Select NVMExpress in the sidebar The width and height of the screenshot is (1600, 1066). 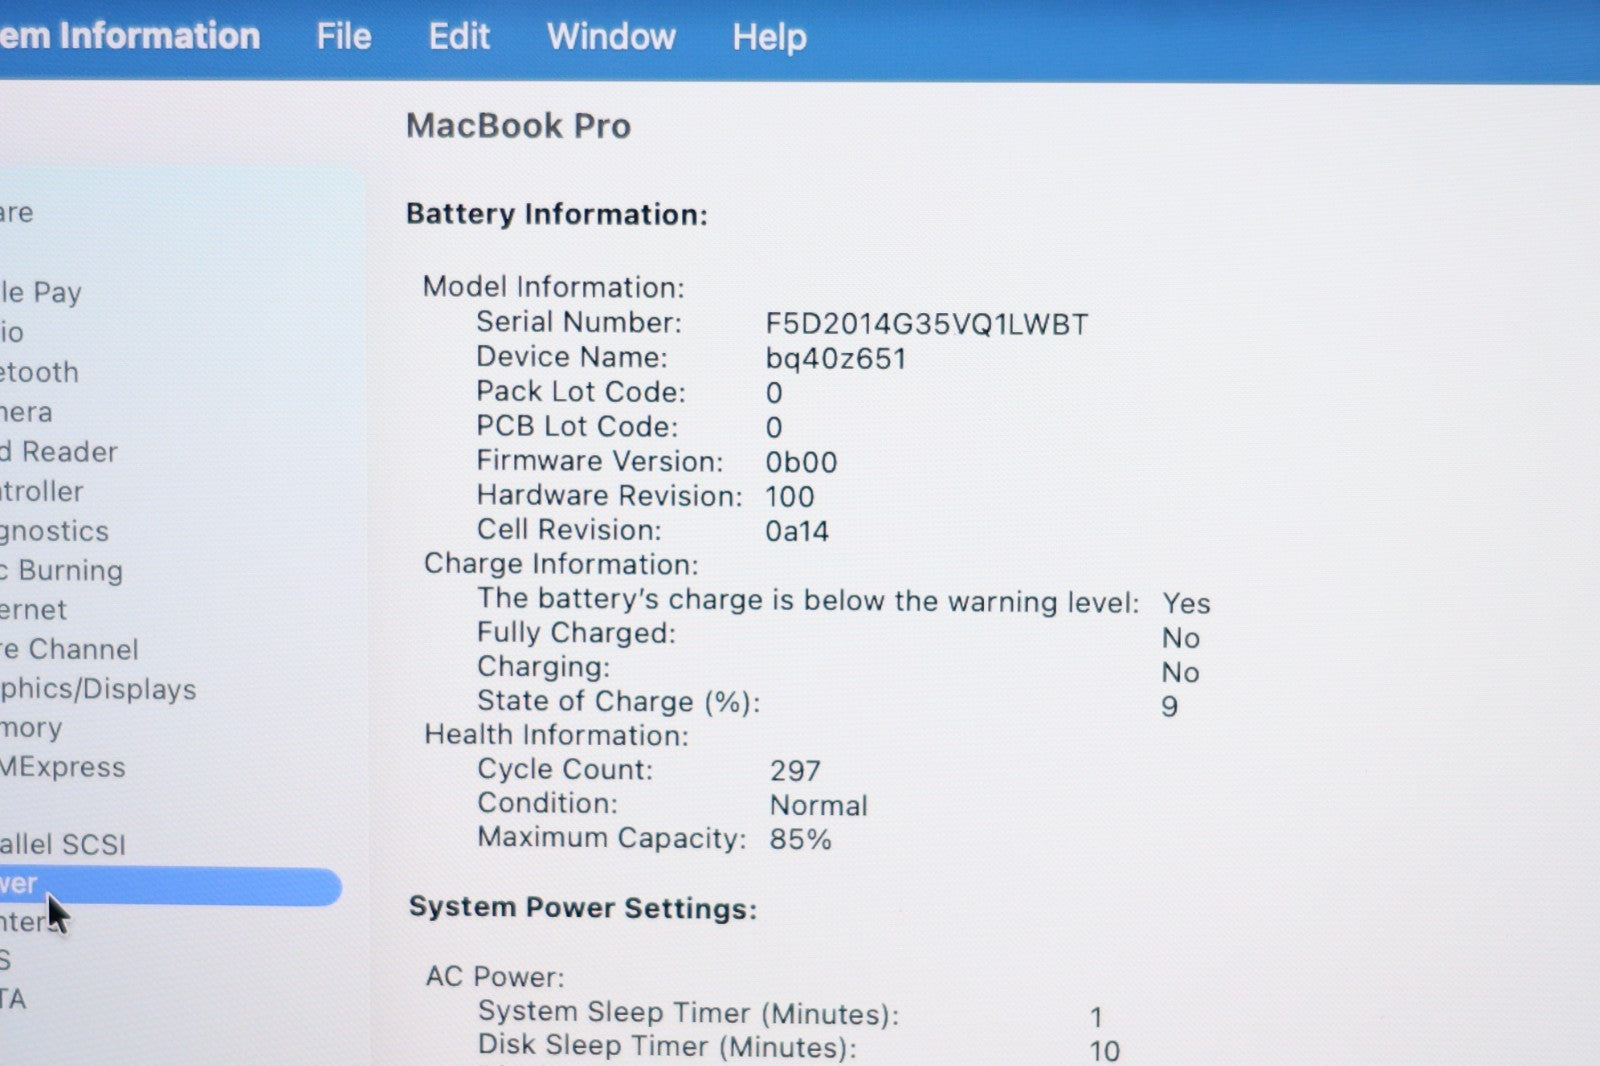[63, 767]
